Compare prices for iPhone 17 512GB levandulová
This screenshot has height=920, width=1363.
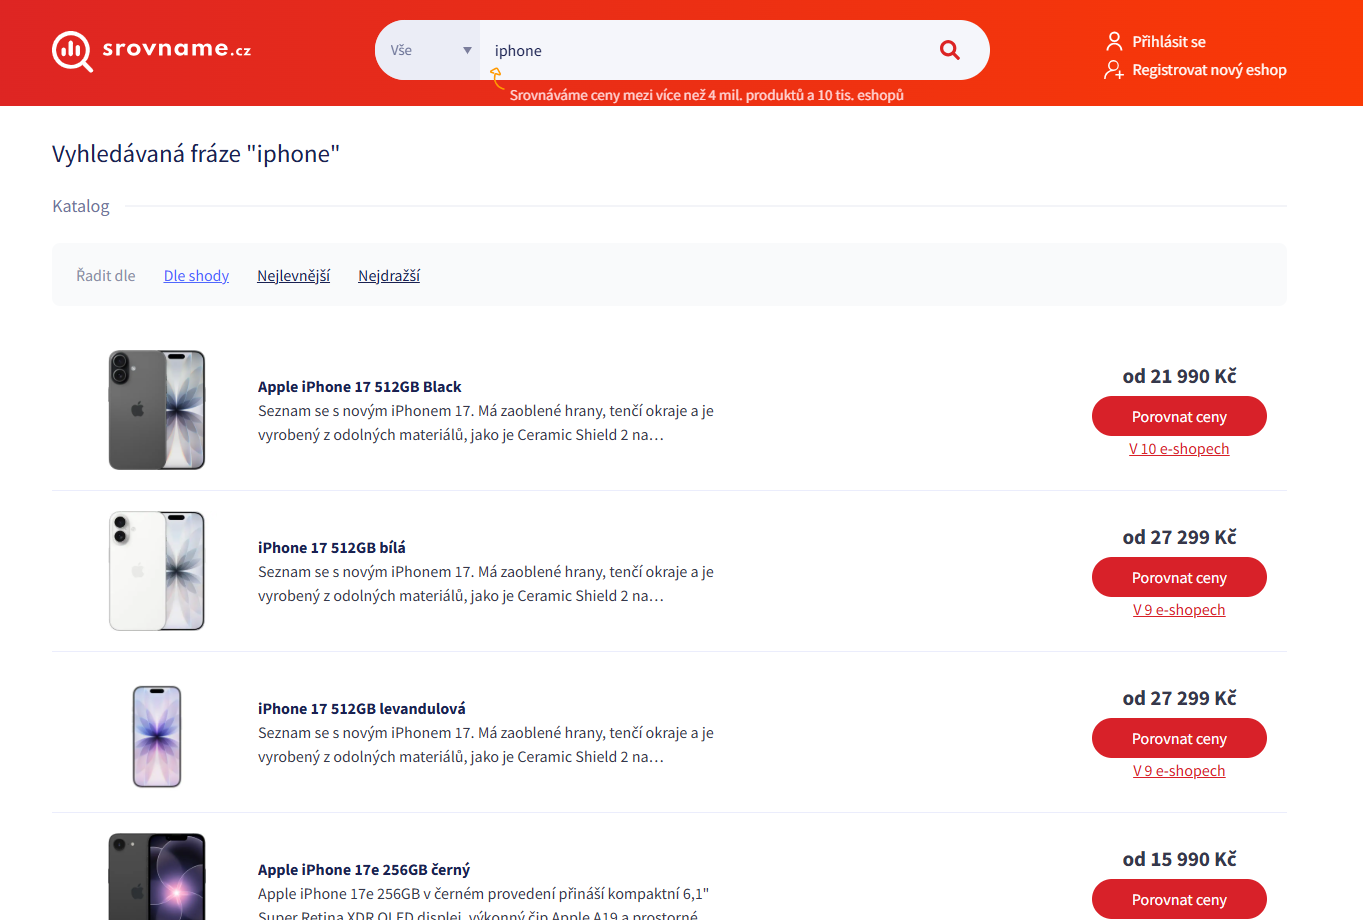(x=1179, y=738)
